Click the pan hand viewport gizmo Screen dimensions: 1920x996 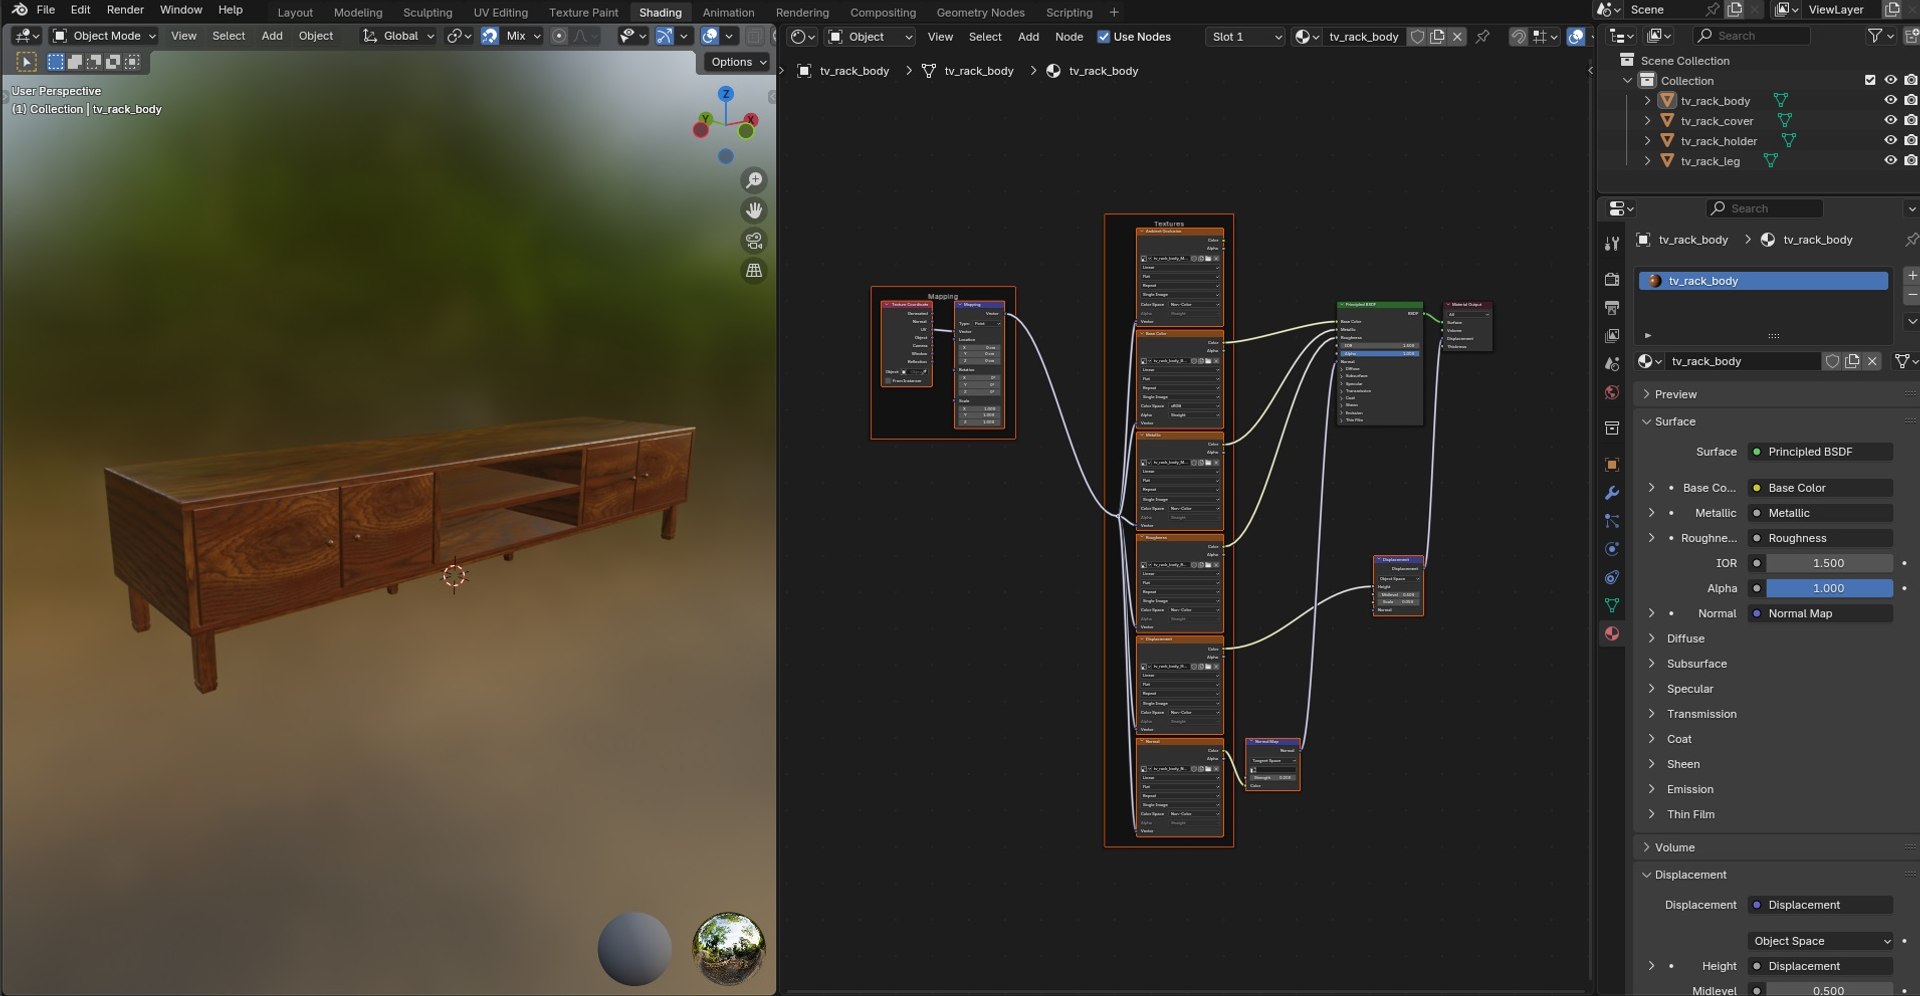[x=754, y=210]
